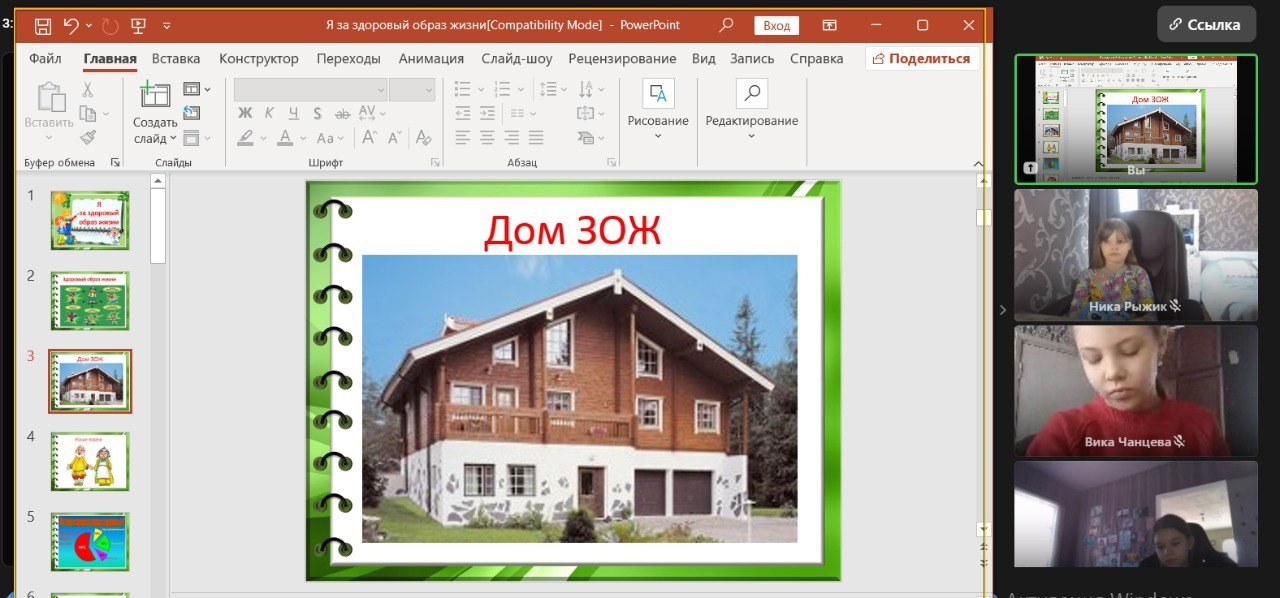Click the Ссылка link button
The image size is (1280, 598).
click(1206, 25)
